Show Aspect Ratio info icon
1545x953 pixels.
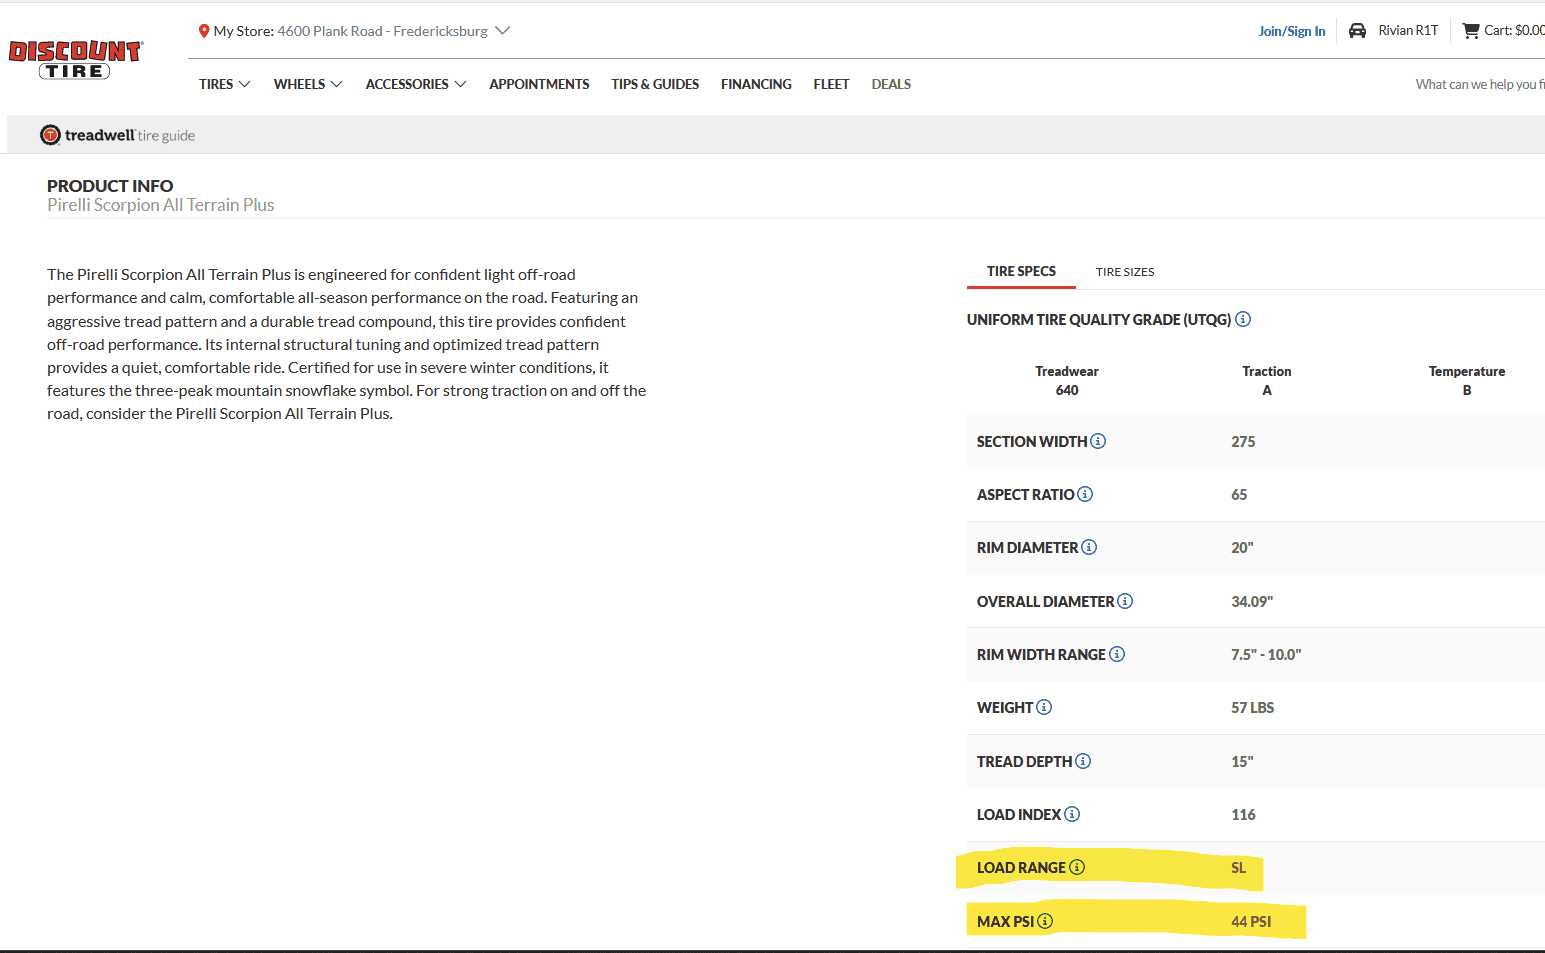(1085, 494)
